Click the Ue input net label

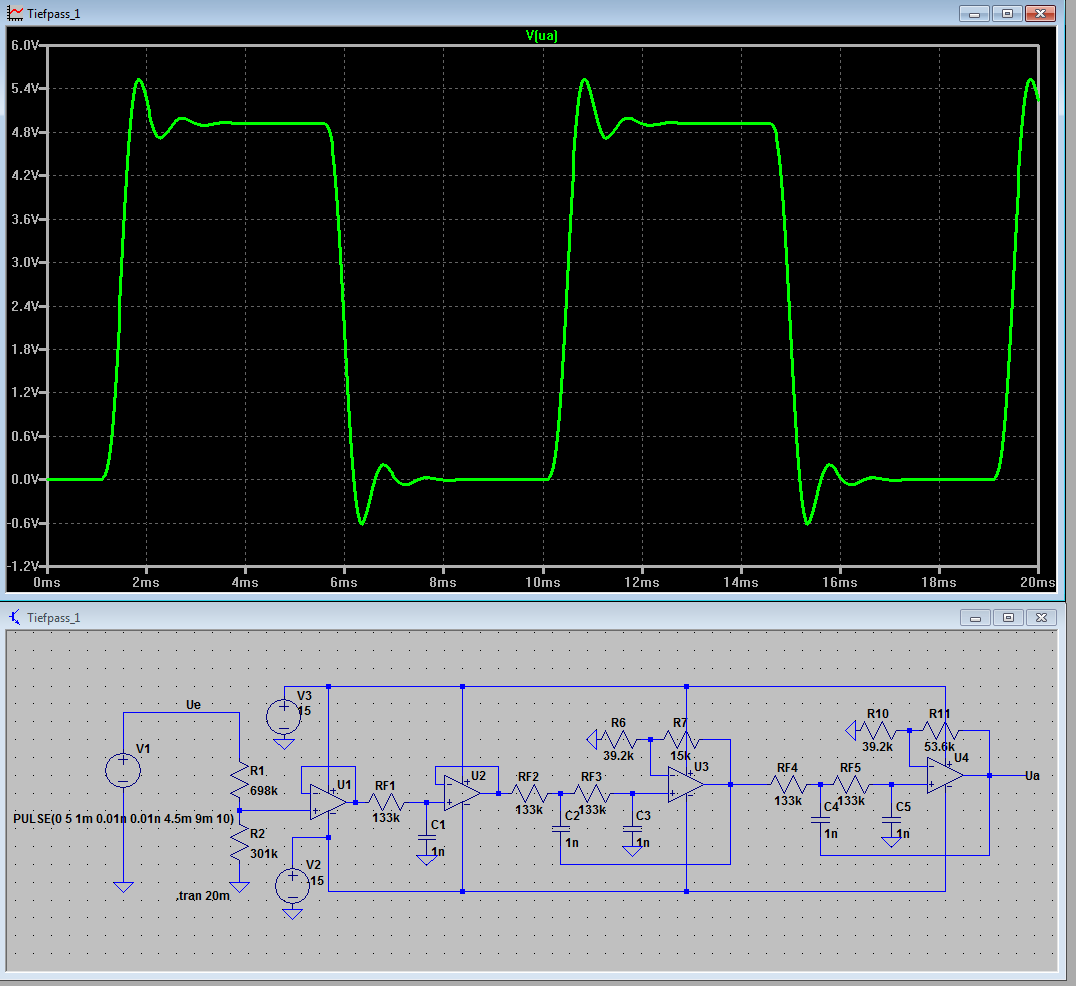click(194, 705)
